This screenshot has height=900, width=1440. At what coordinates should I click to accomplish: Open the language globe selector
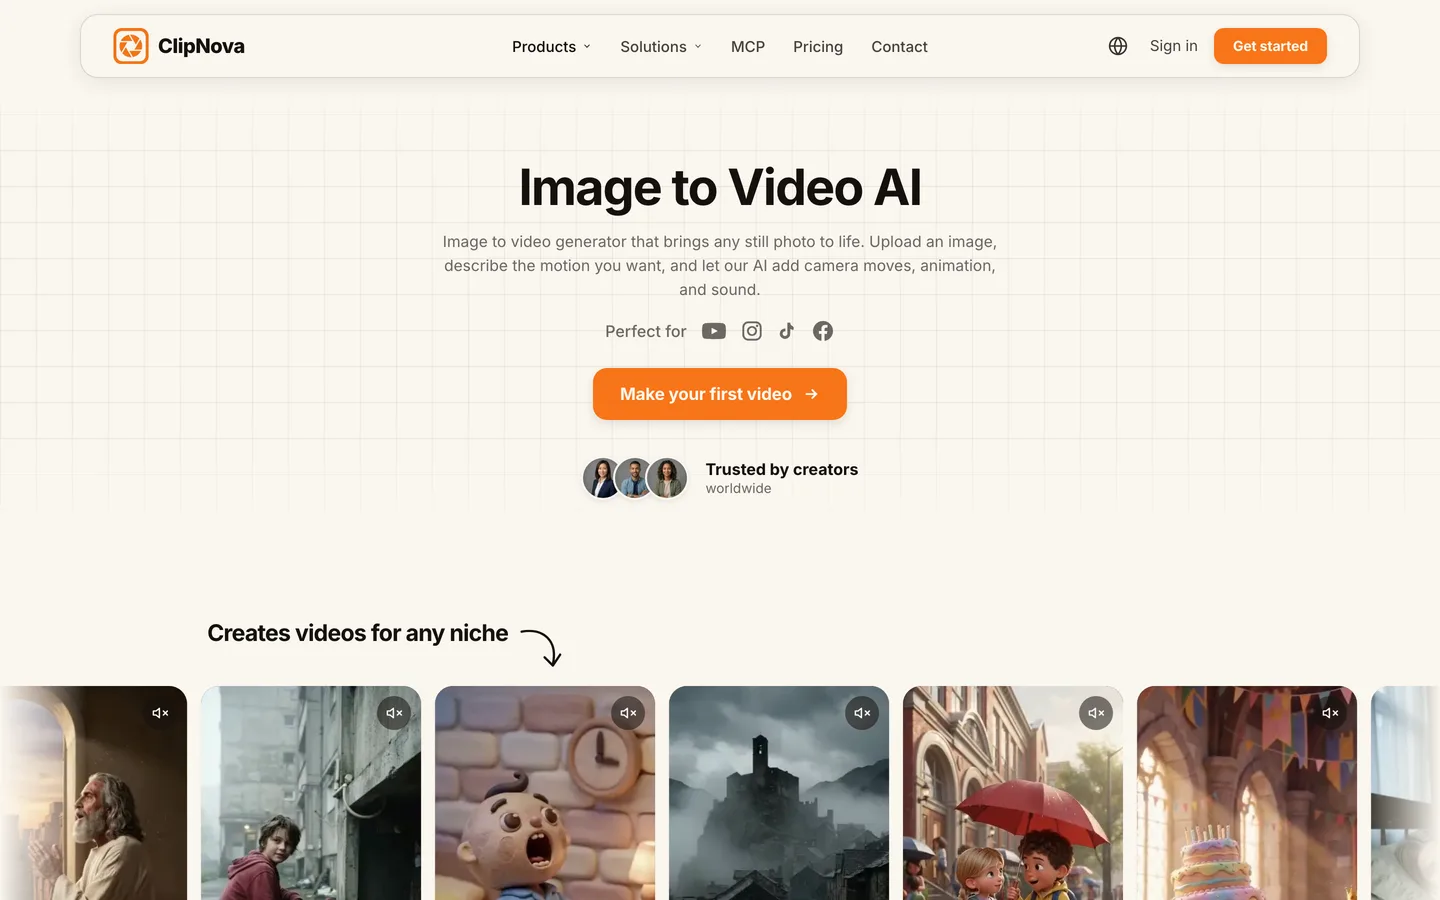(x=1118, y=46)
